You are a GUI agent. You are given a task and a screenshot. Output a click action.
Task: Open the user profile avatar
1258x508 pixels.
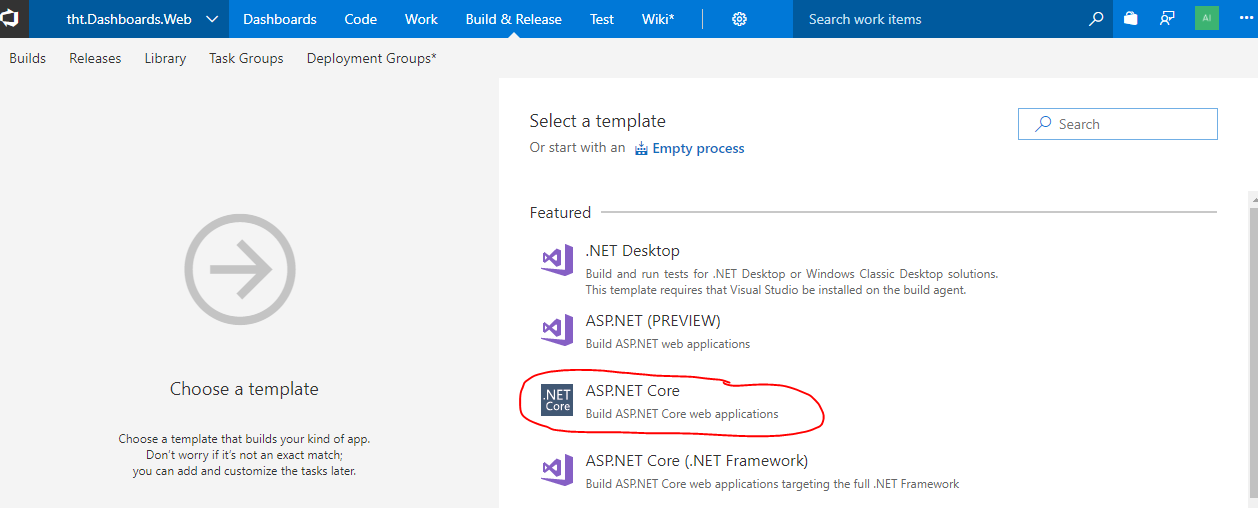(1207, 18)
